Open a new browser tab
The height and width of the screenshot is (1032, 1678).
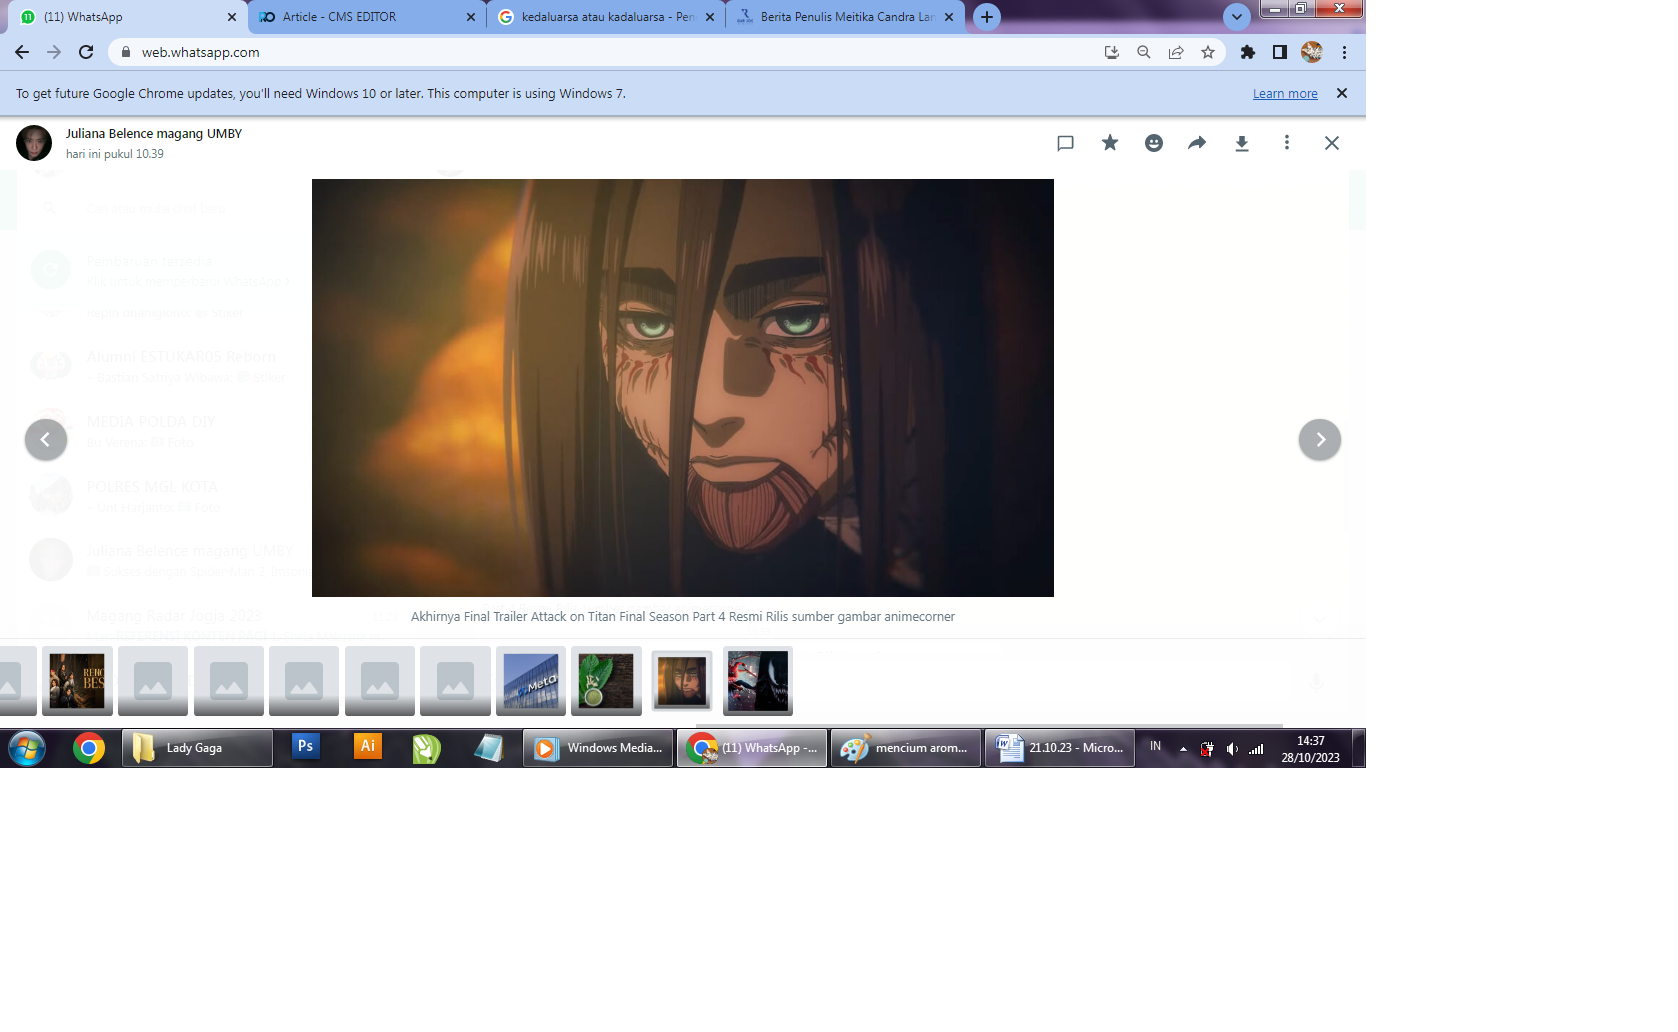point(987,17)
